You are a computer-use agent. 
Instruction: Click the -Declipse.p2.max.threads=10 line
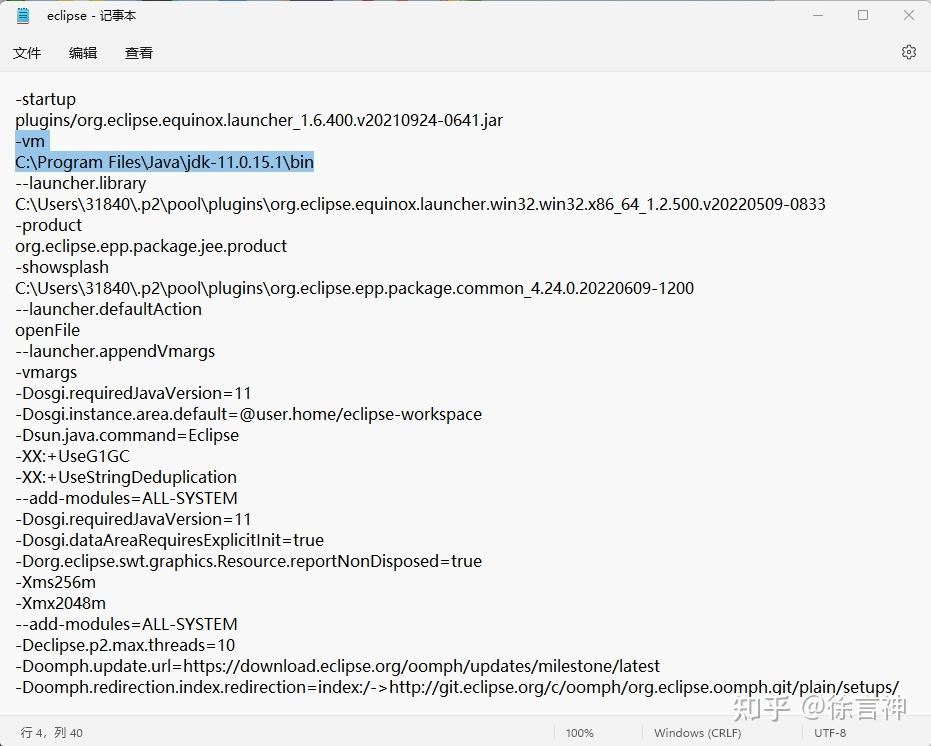125,645
